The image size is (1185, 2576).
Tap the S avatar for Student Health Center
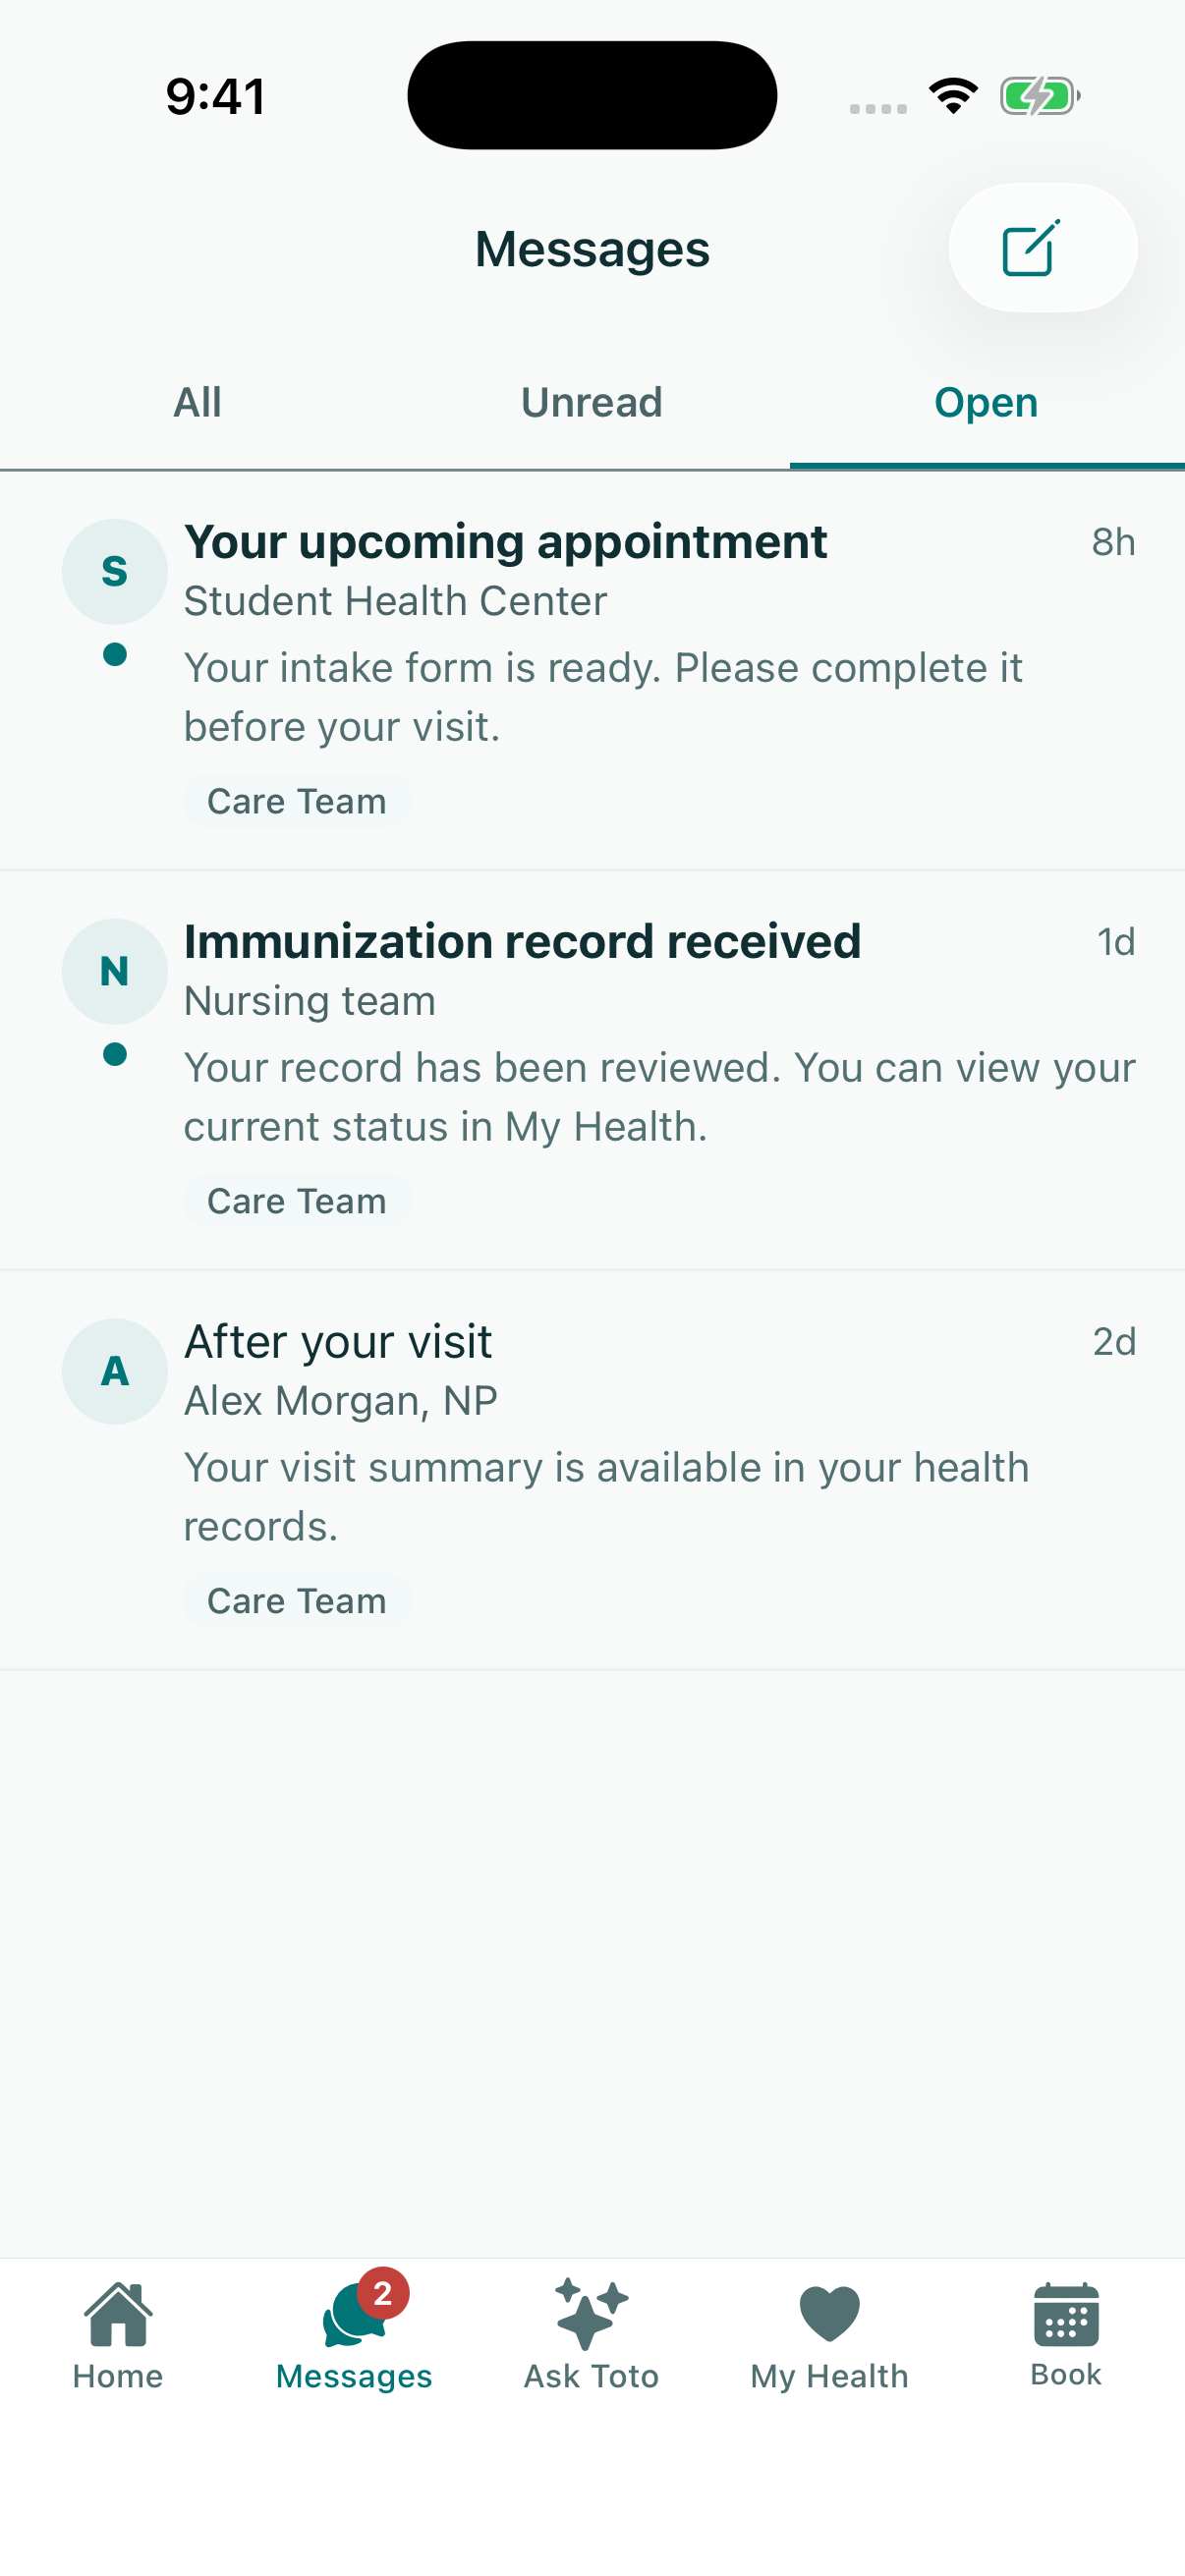115,571
